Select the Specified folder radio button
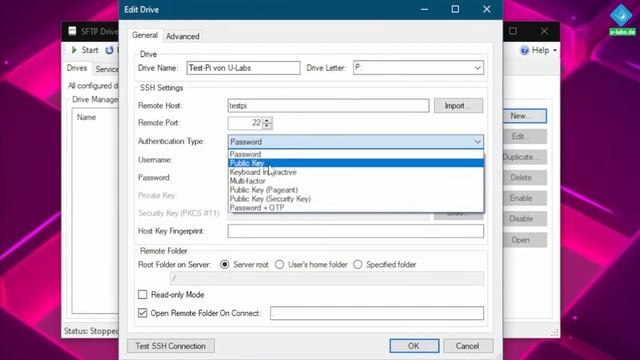 pos(358,264)
